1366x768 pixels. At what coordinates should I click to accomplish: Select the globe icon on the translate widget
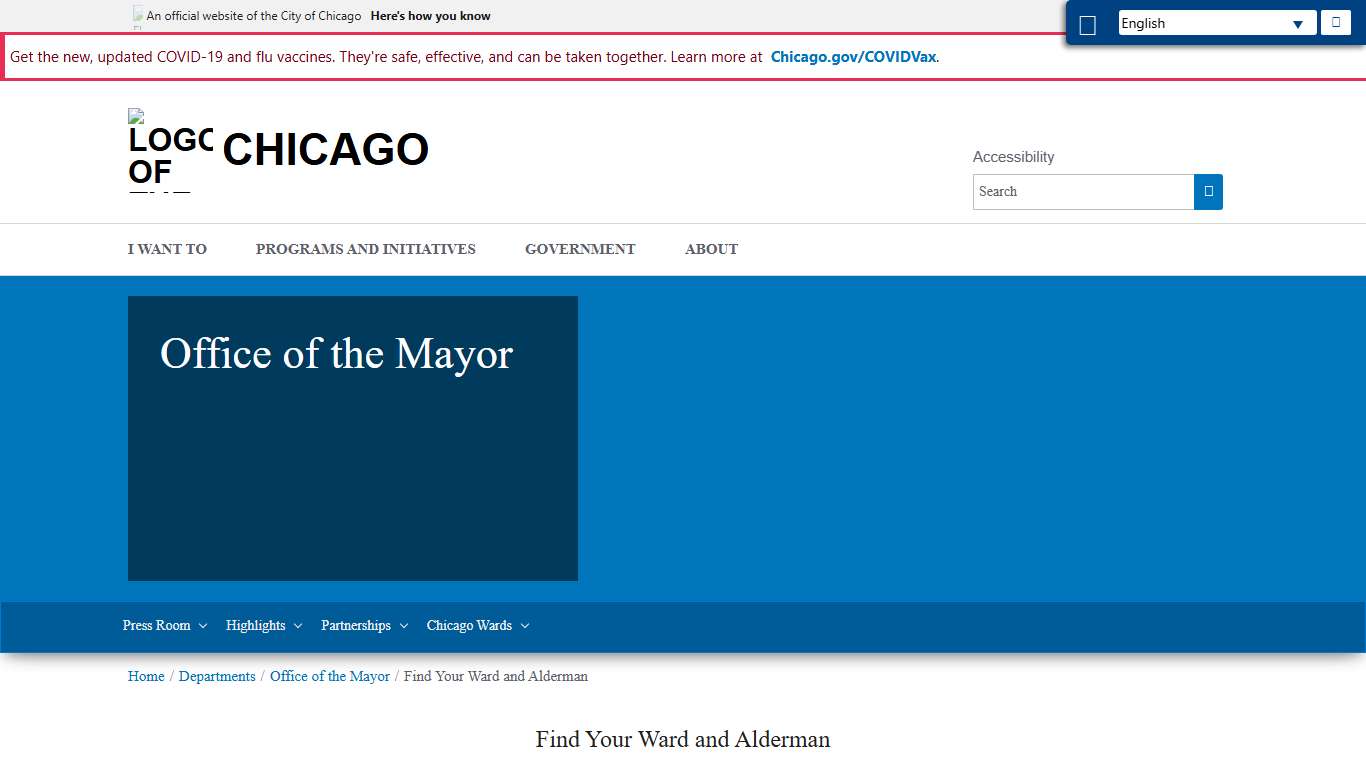coord(1088,22)
